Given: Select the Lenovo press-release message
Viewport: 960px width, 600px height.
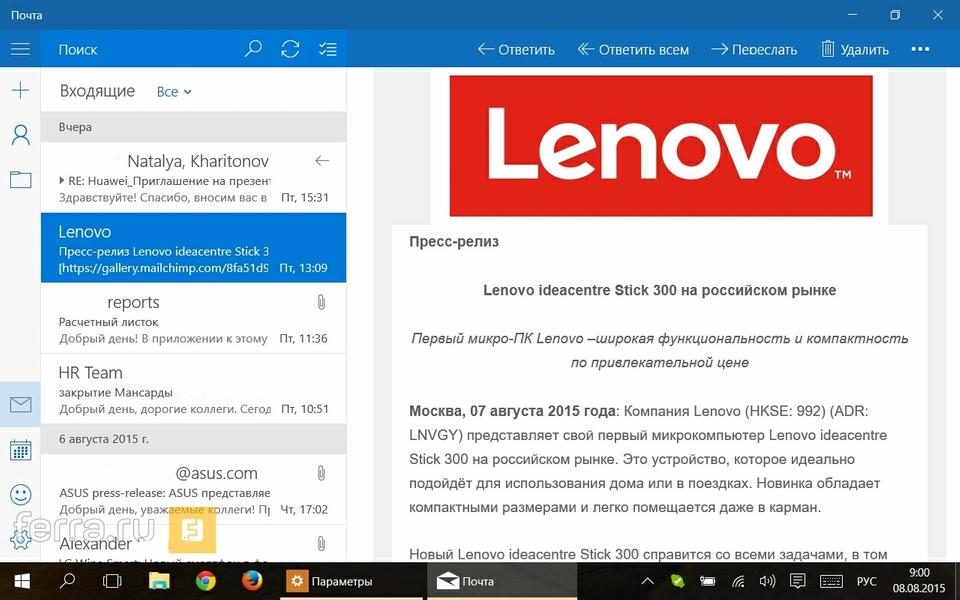Looking at the screenshot, I should [193, 248].
